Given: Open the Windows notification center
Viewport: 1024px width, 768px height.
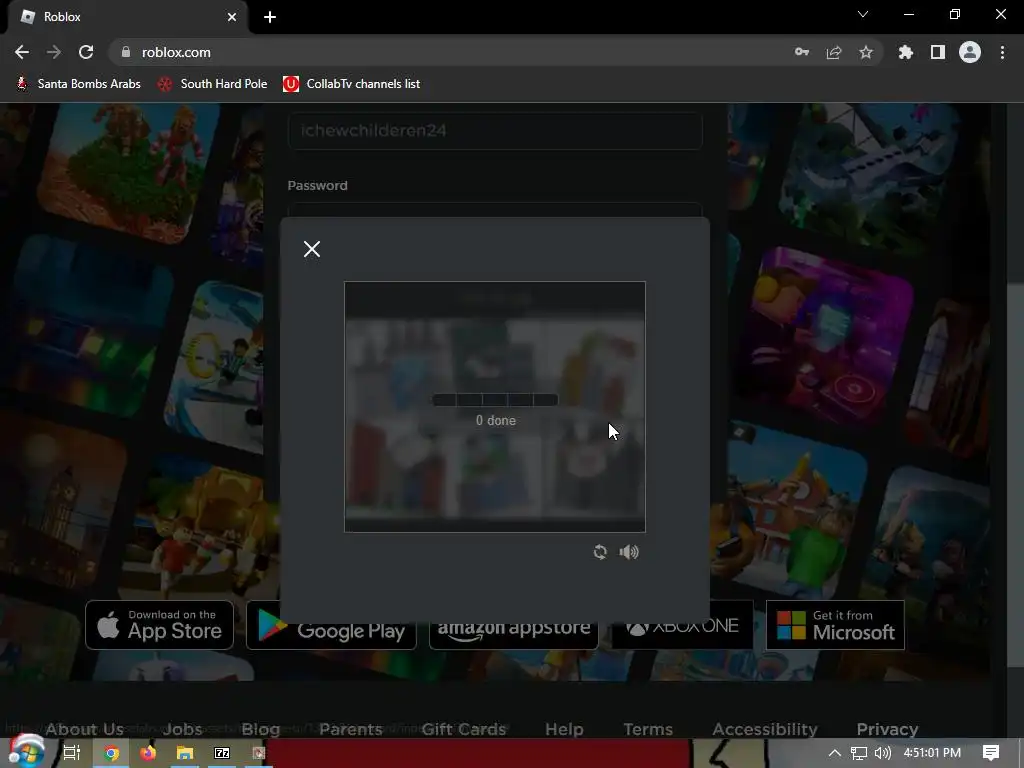Looking at the screenshot, I should (x=991, y=753).
